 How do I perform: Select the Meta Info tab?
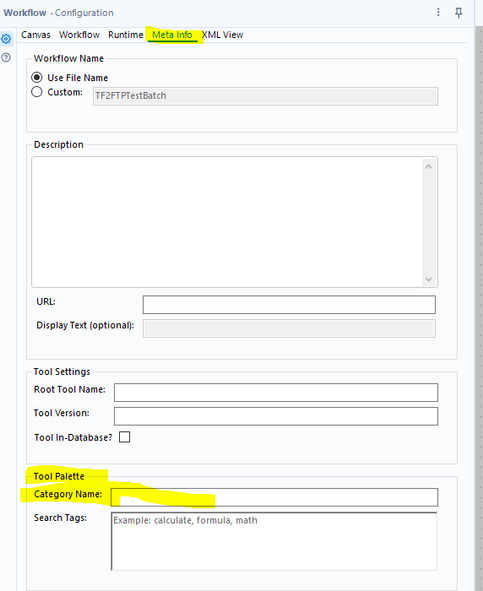coord(172,35)
